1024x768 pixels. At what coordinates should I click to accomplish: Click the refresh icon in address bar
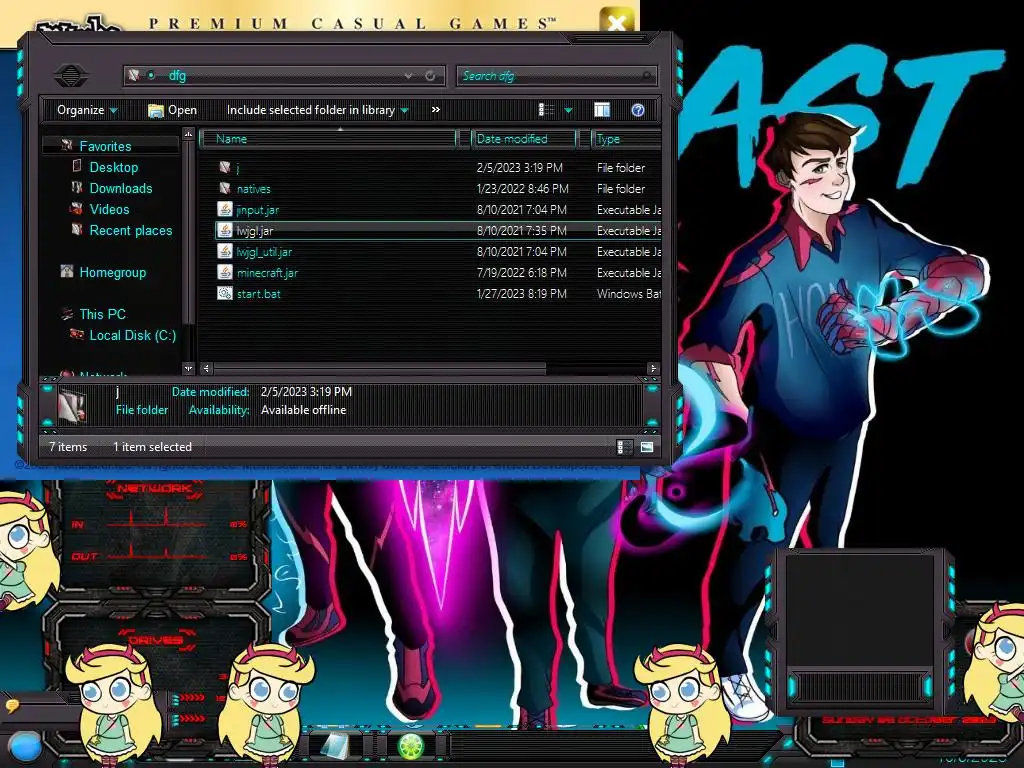coord(430,76)
